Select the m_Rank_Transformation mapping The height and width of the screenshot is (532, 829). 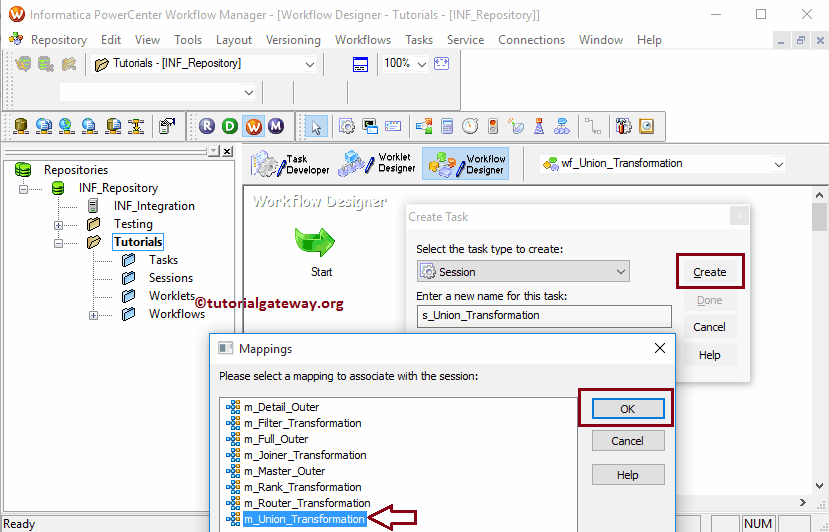click(x=302, y=487)
